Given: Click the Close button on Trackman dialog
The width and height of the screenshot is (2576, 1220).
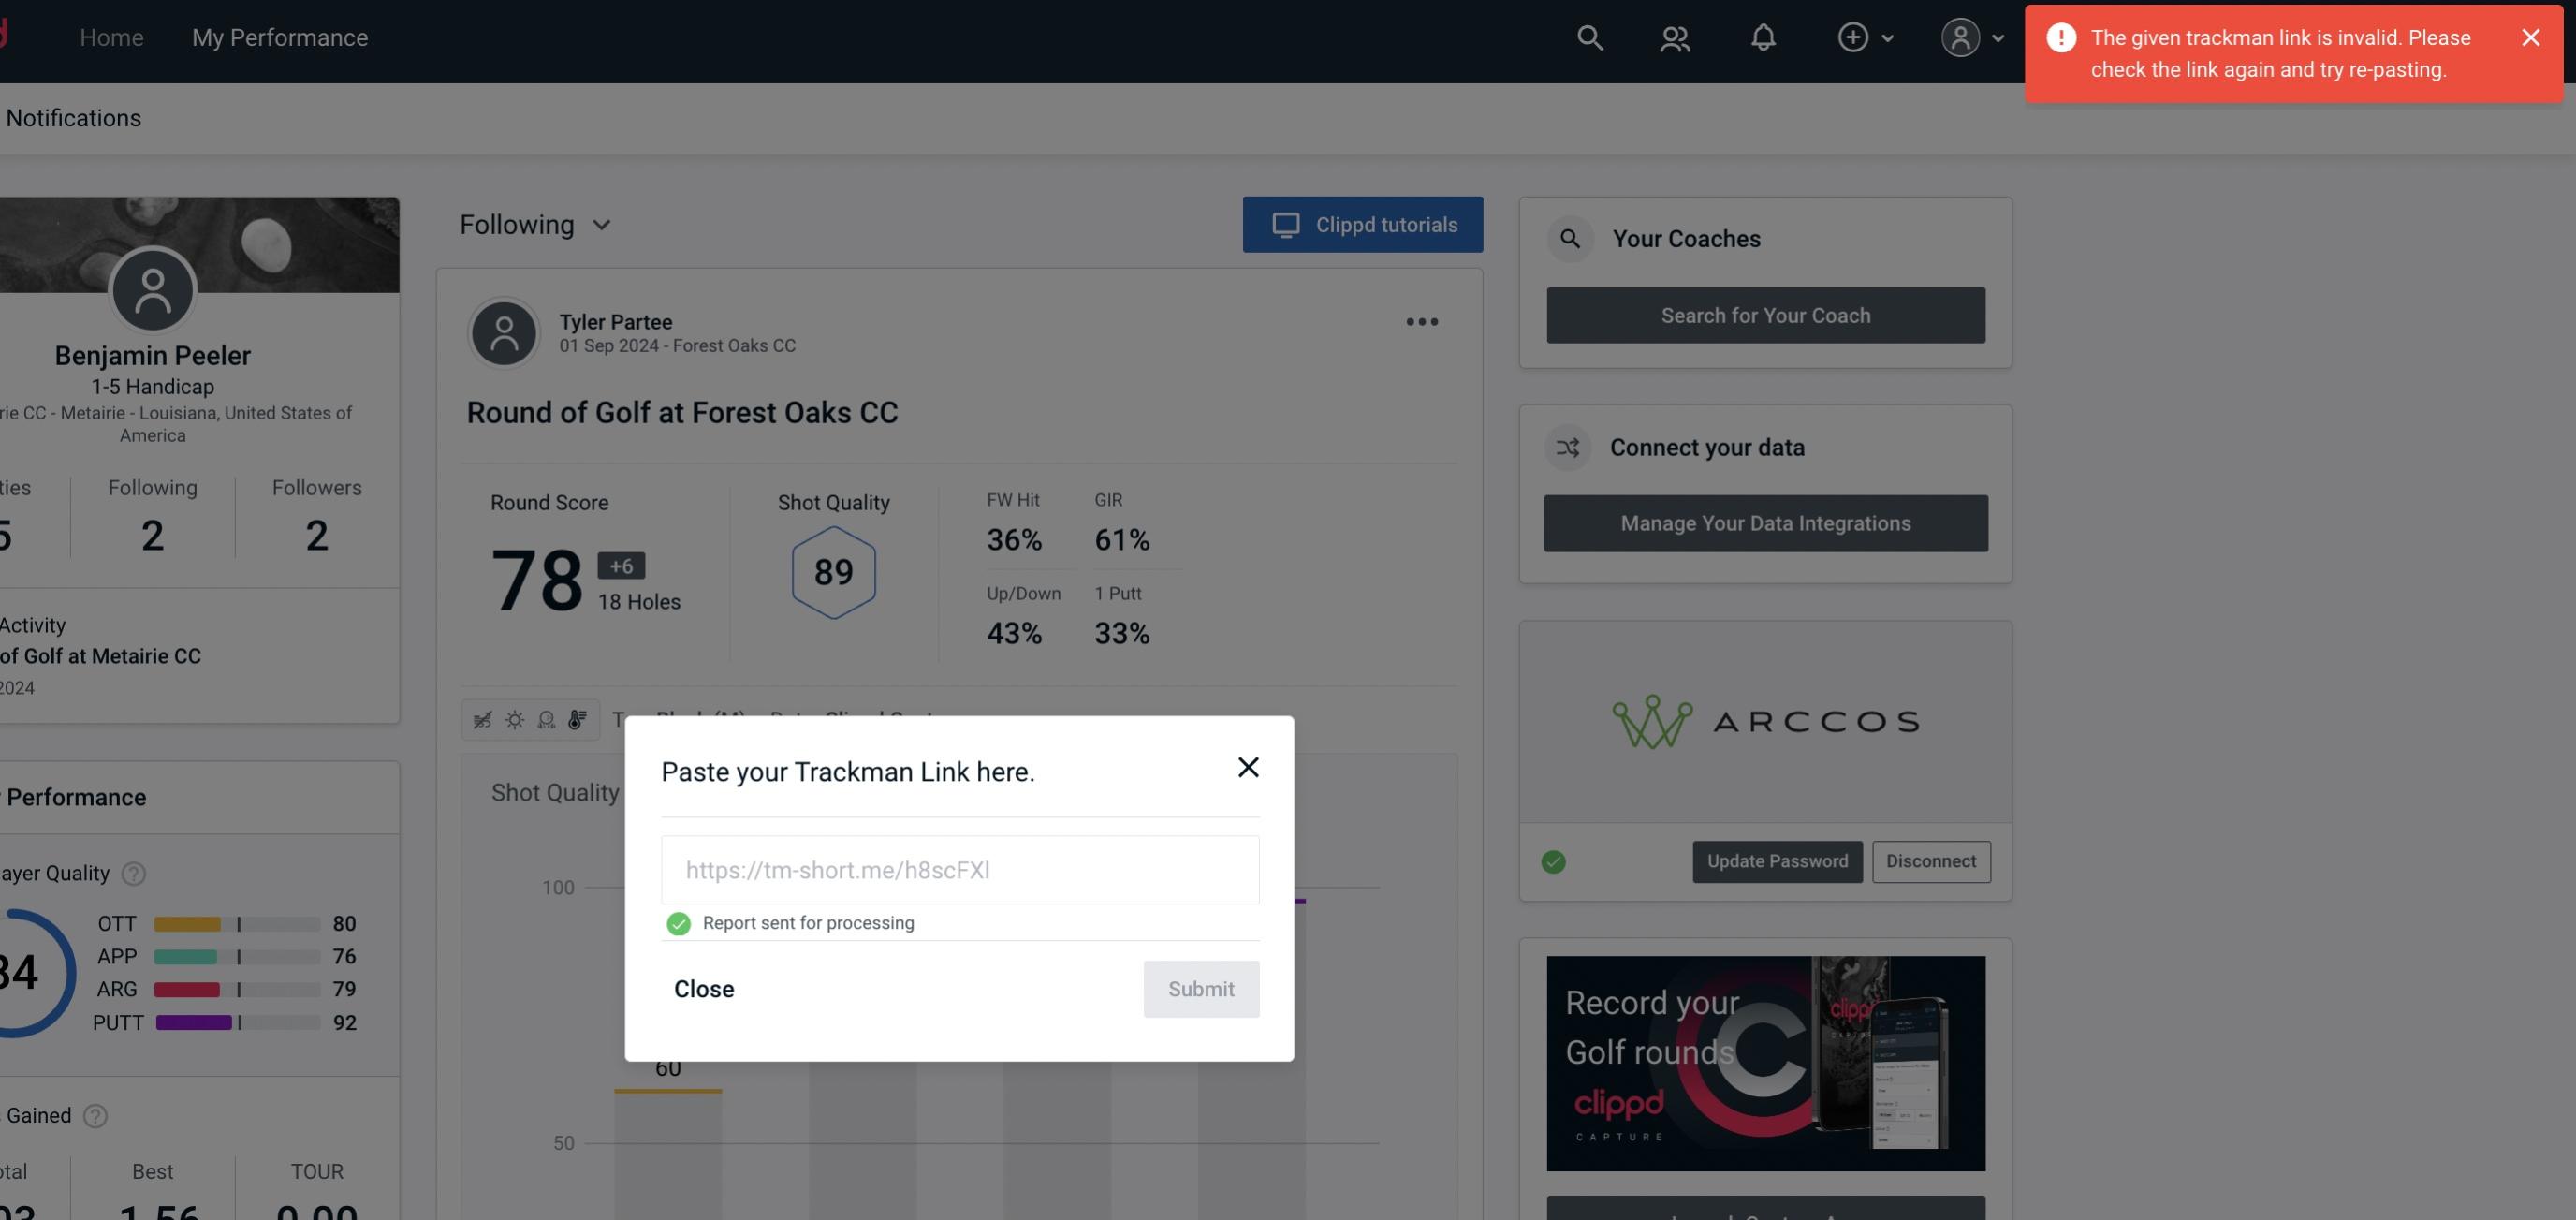Looking at the screenshot, I should [703, 988].
